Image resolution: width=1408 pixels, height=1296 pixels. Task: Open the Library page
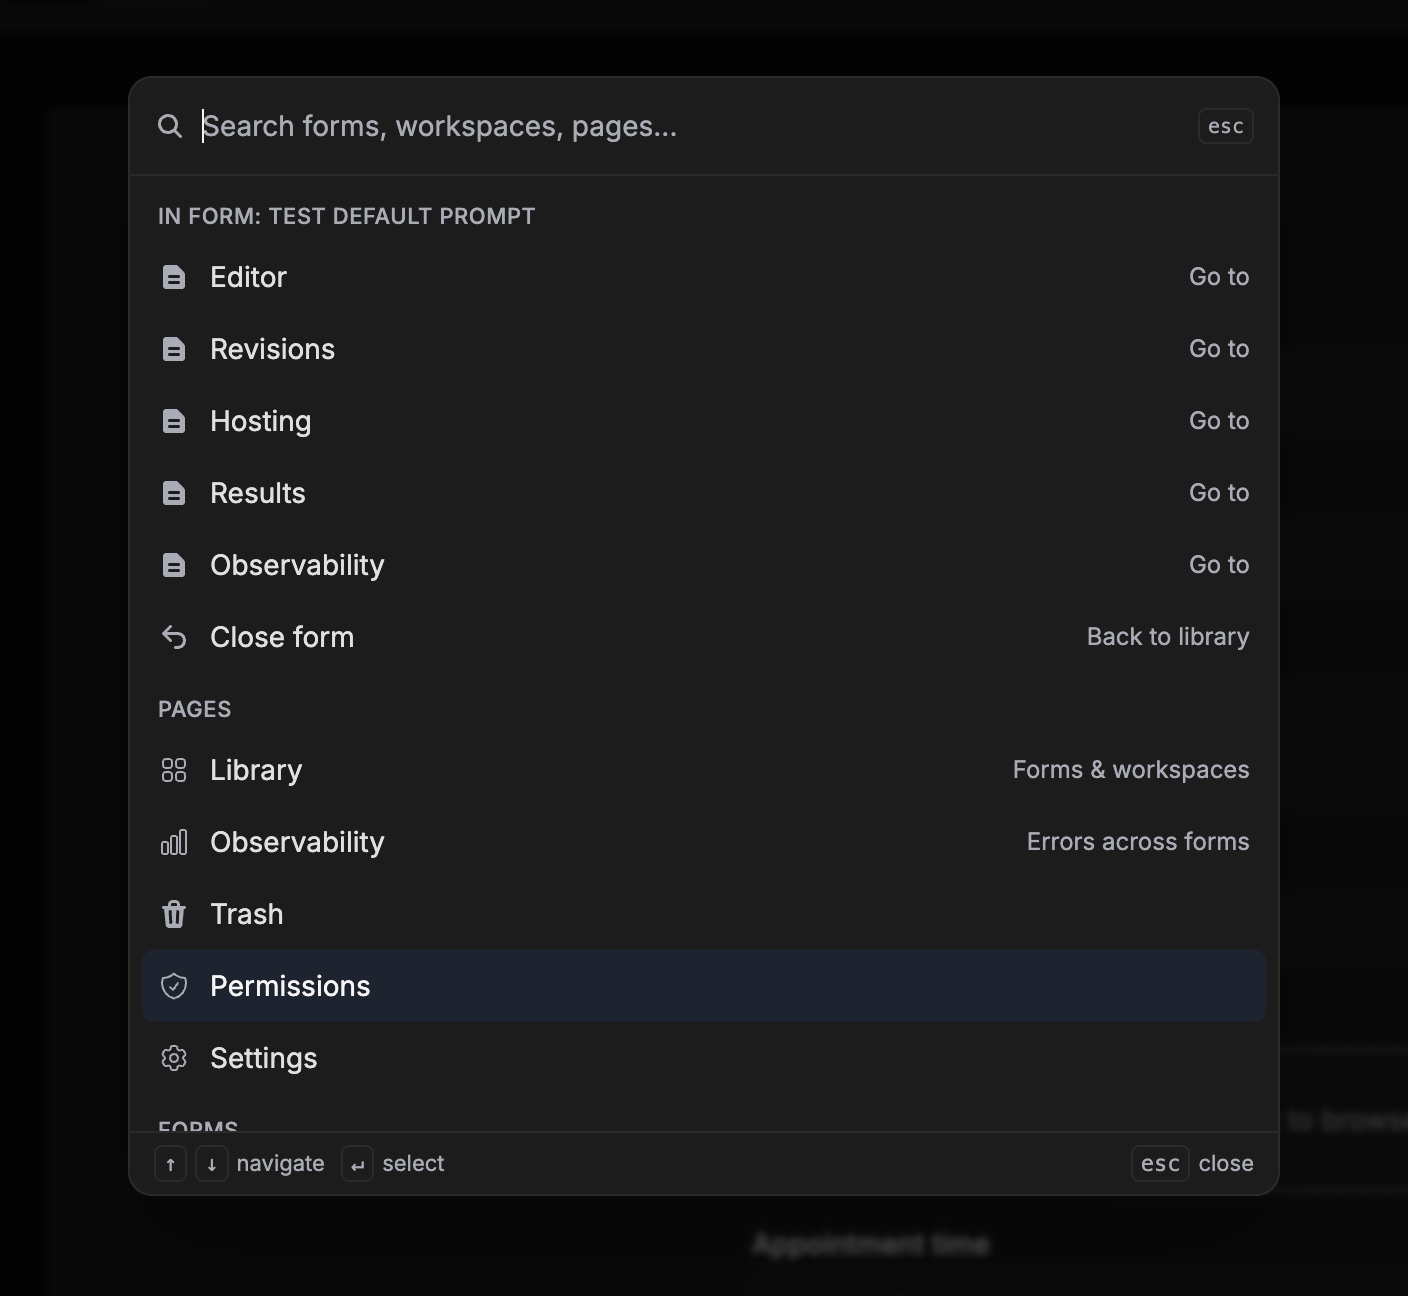click(704, 770)
